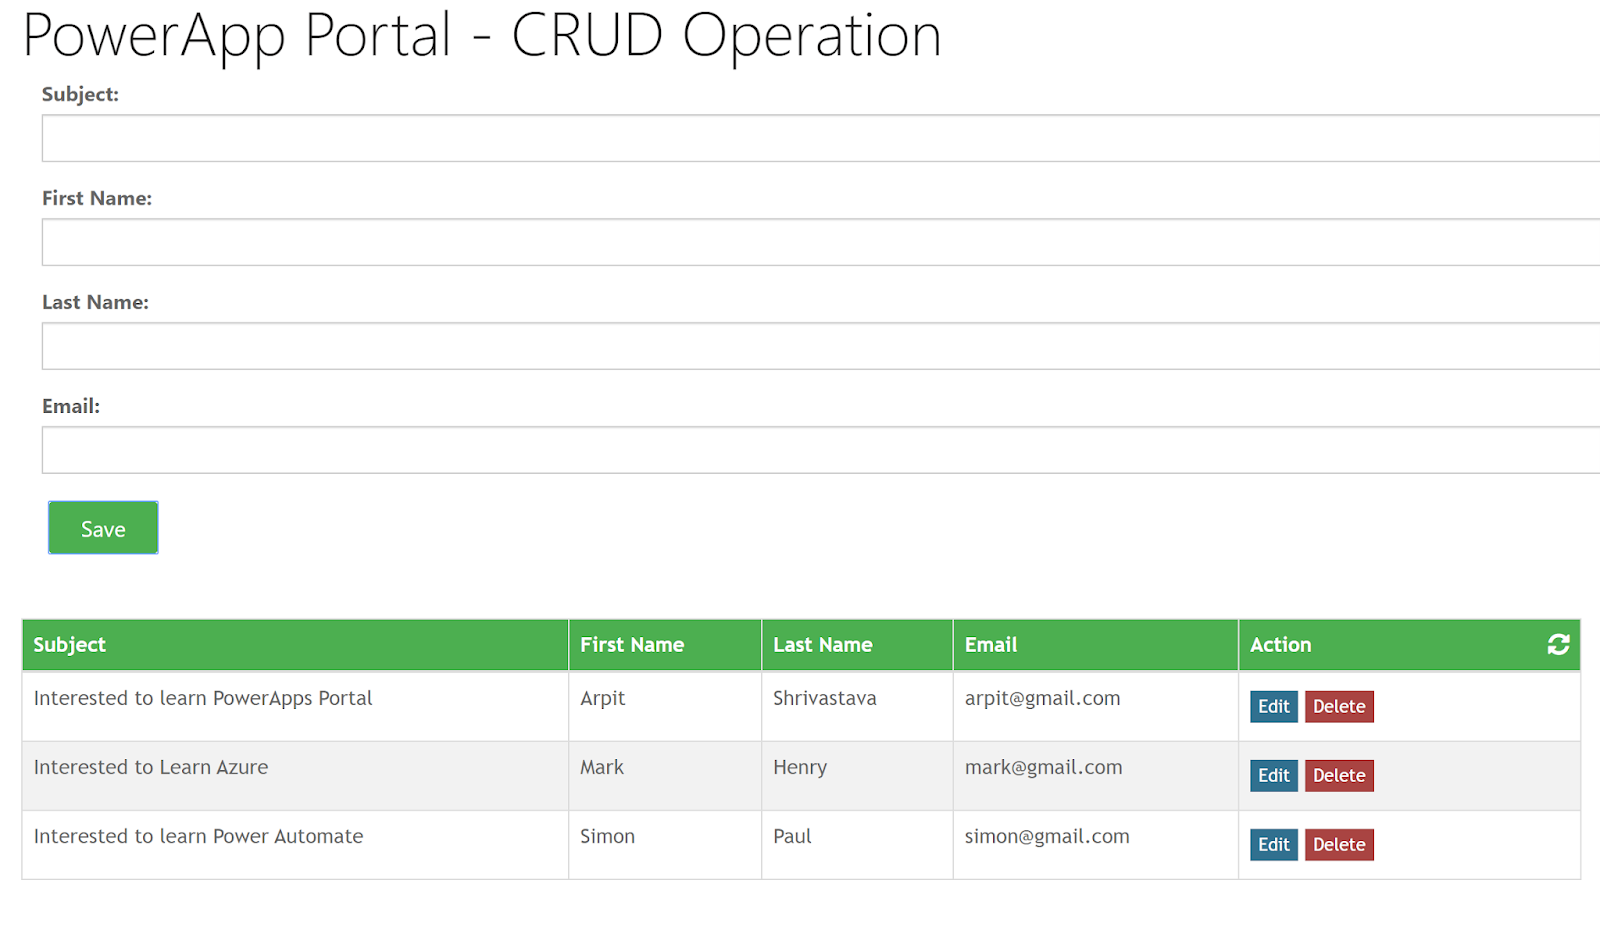The height and width of the screenshot is (930, 1600).
Task: Click the 'Email:' form label
Action: tap(71, 406)
